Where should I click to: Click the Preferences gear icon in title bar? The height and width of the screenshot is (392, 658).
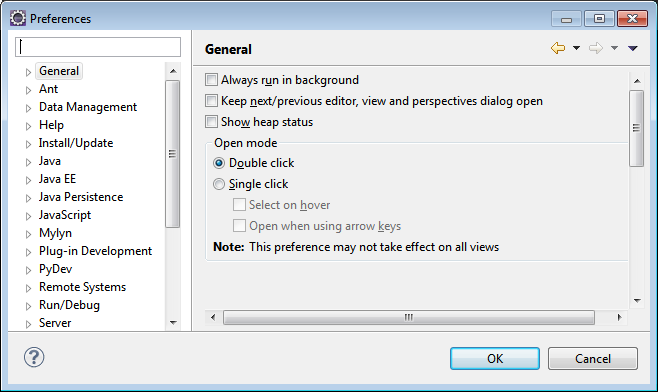coord(18,18)
